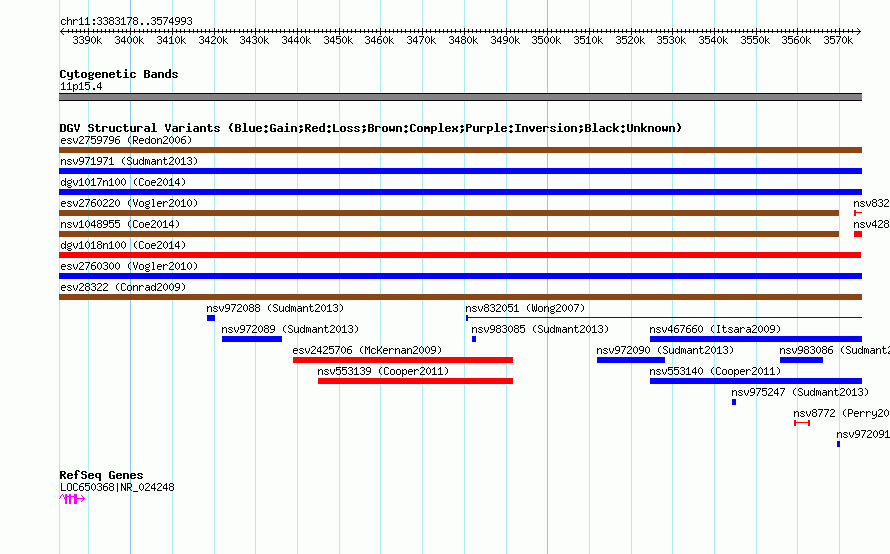Viewport: 890px width, 554px height.
Task: Click nsv1048955 (Coe2014) brown bar
Action: 449,234
